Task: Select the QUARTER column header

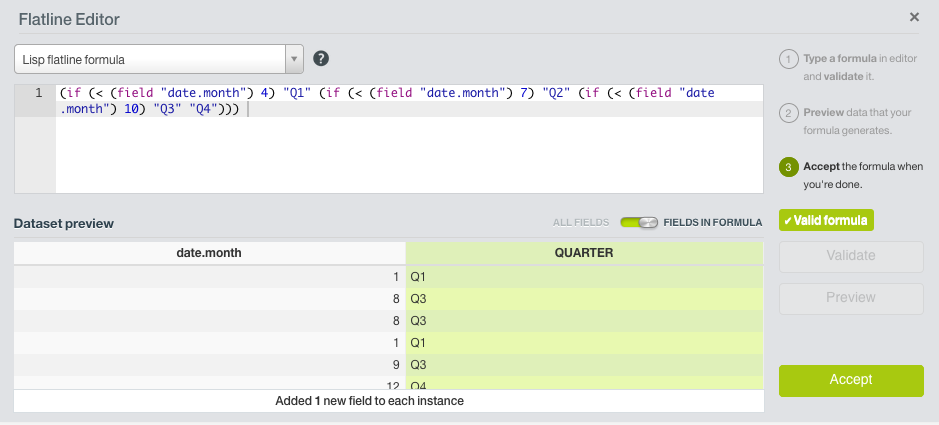Action: coord(584,253)
